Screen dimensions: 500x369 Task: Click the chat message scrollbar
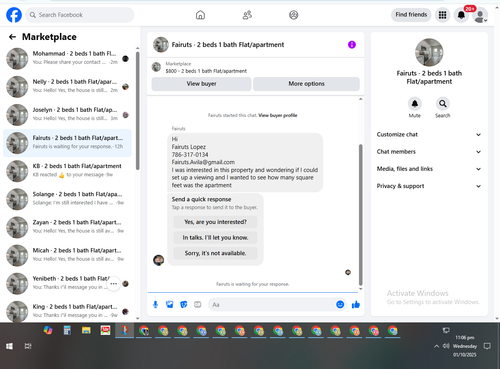click(360, 215)
